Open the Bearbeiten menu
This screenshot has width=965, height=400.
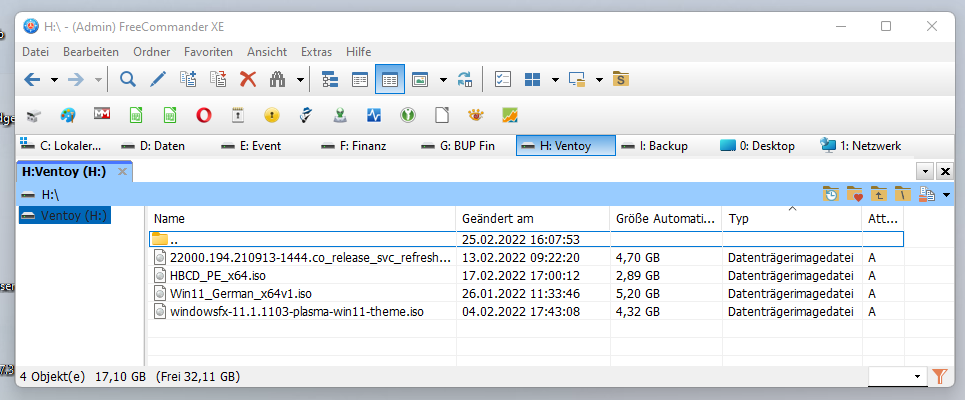[90, 52]
